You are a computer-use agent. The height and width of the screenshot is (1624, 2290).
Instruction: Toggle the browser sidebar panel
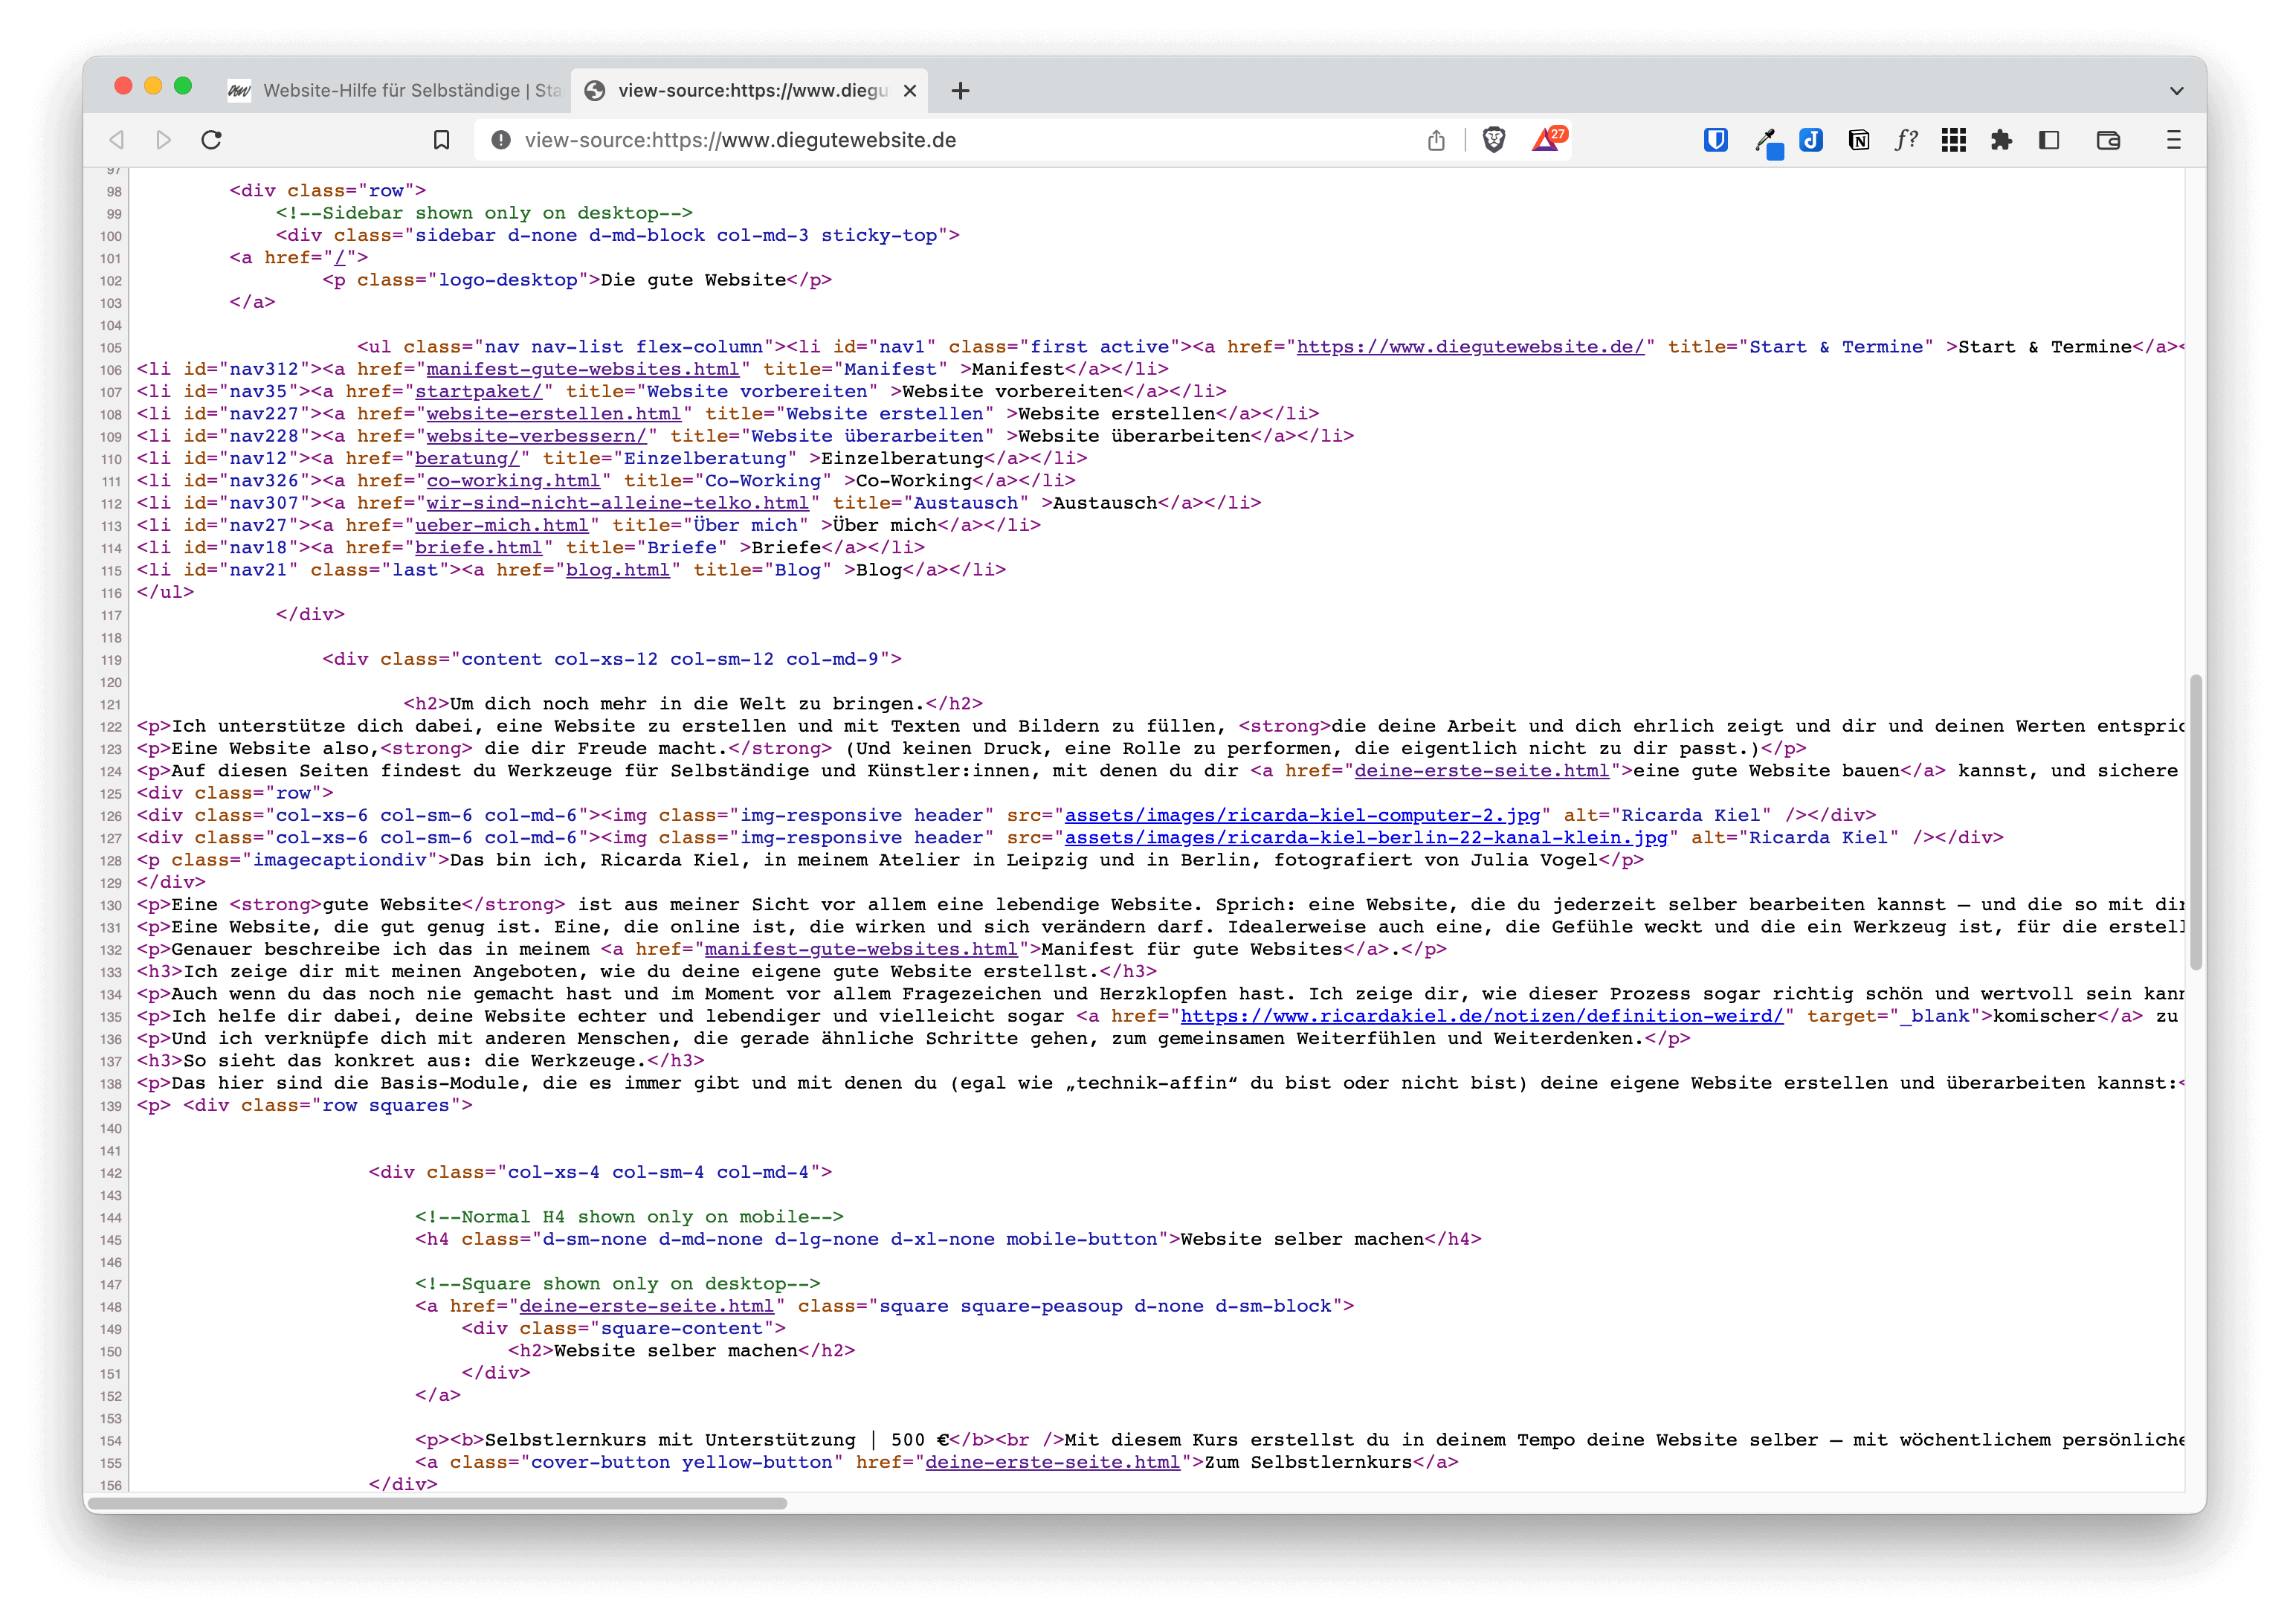point(2049,140)
